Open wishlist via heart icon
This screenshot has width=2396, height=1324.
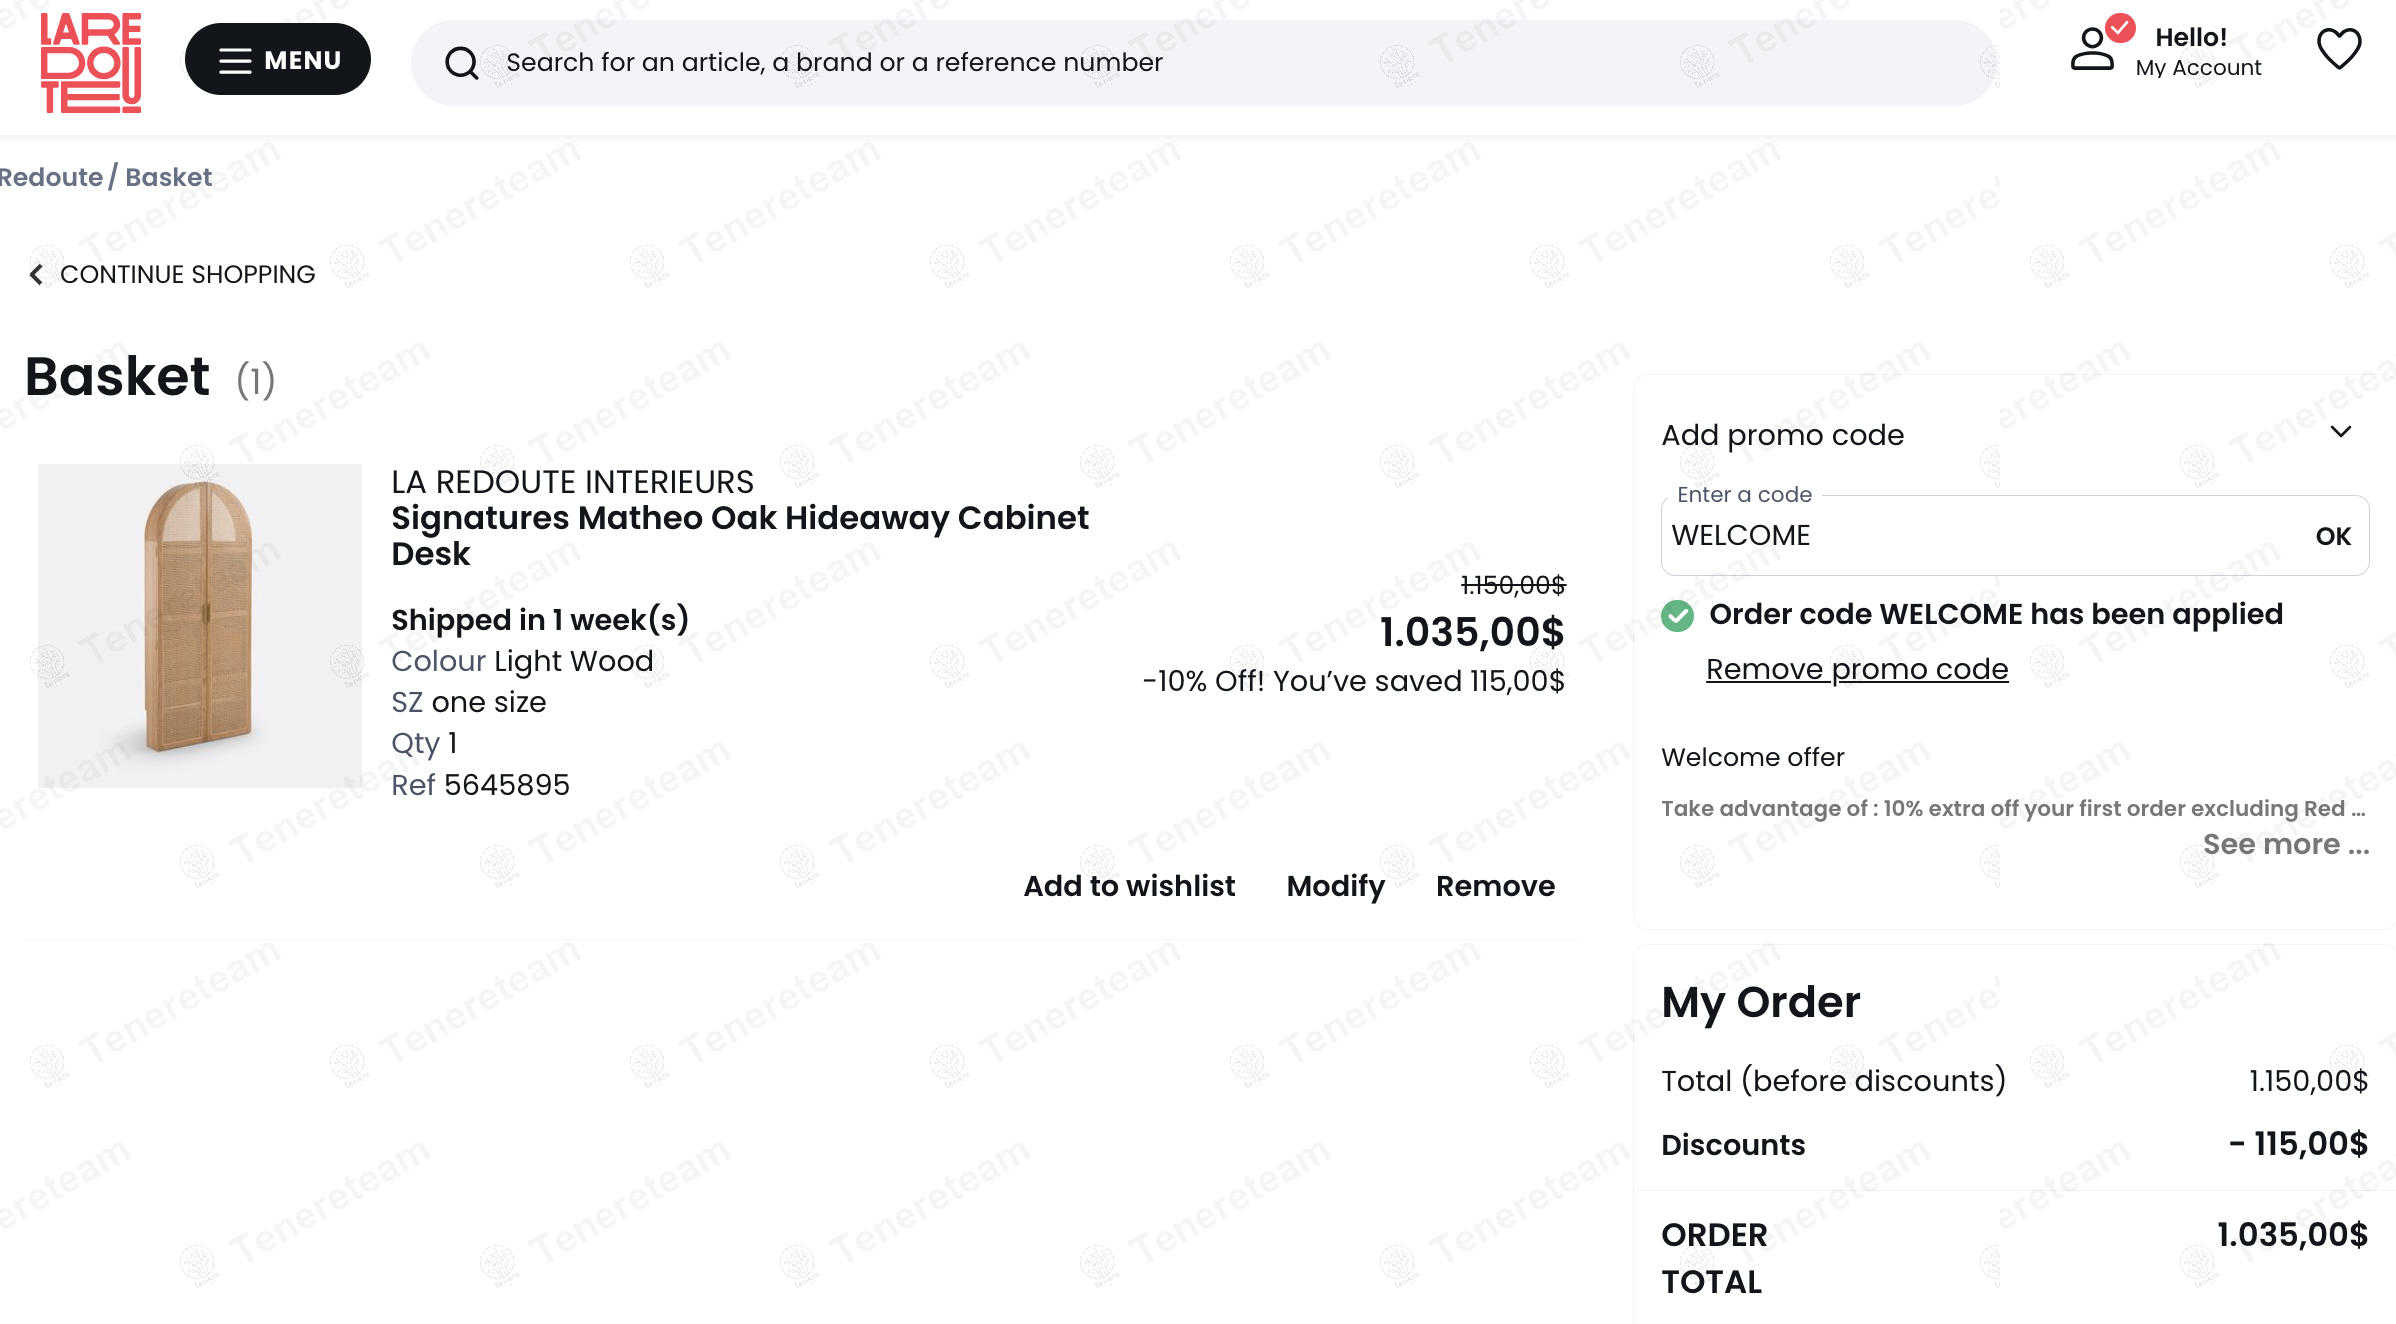pyautogui.click(x=2338, y=50)
